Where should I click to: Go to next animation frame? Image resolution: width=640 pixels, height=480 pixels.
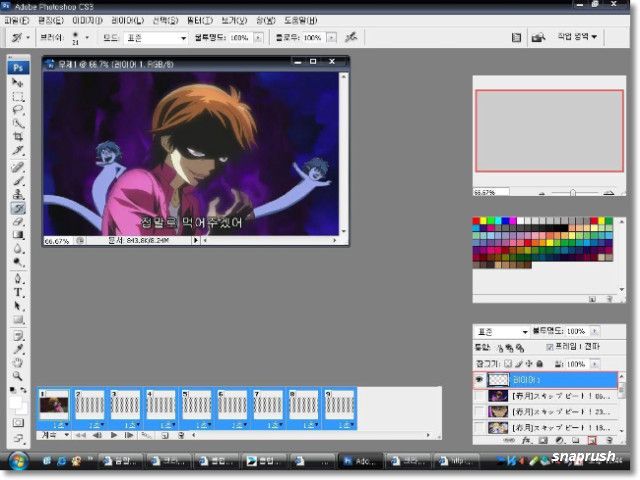click(129, 436)
